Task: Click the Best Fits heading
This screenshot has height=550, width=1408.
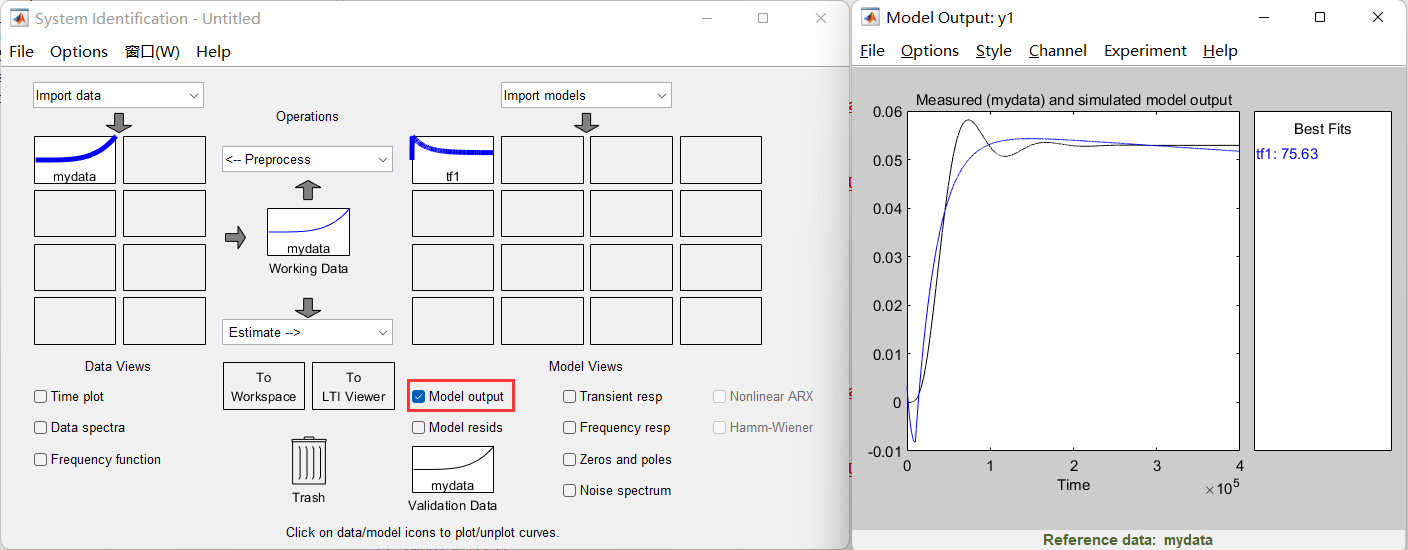Action: pyautogui.click(x=1323, y=128)
